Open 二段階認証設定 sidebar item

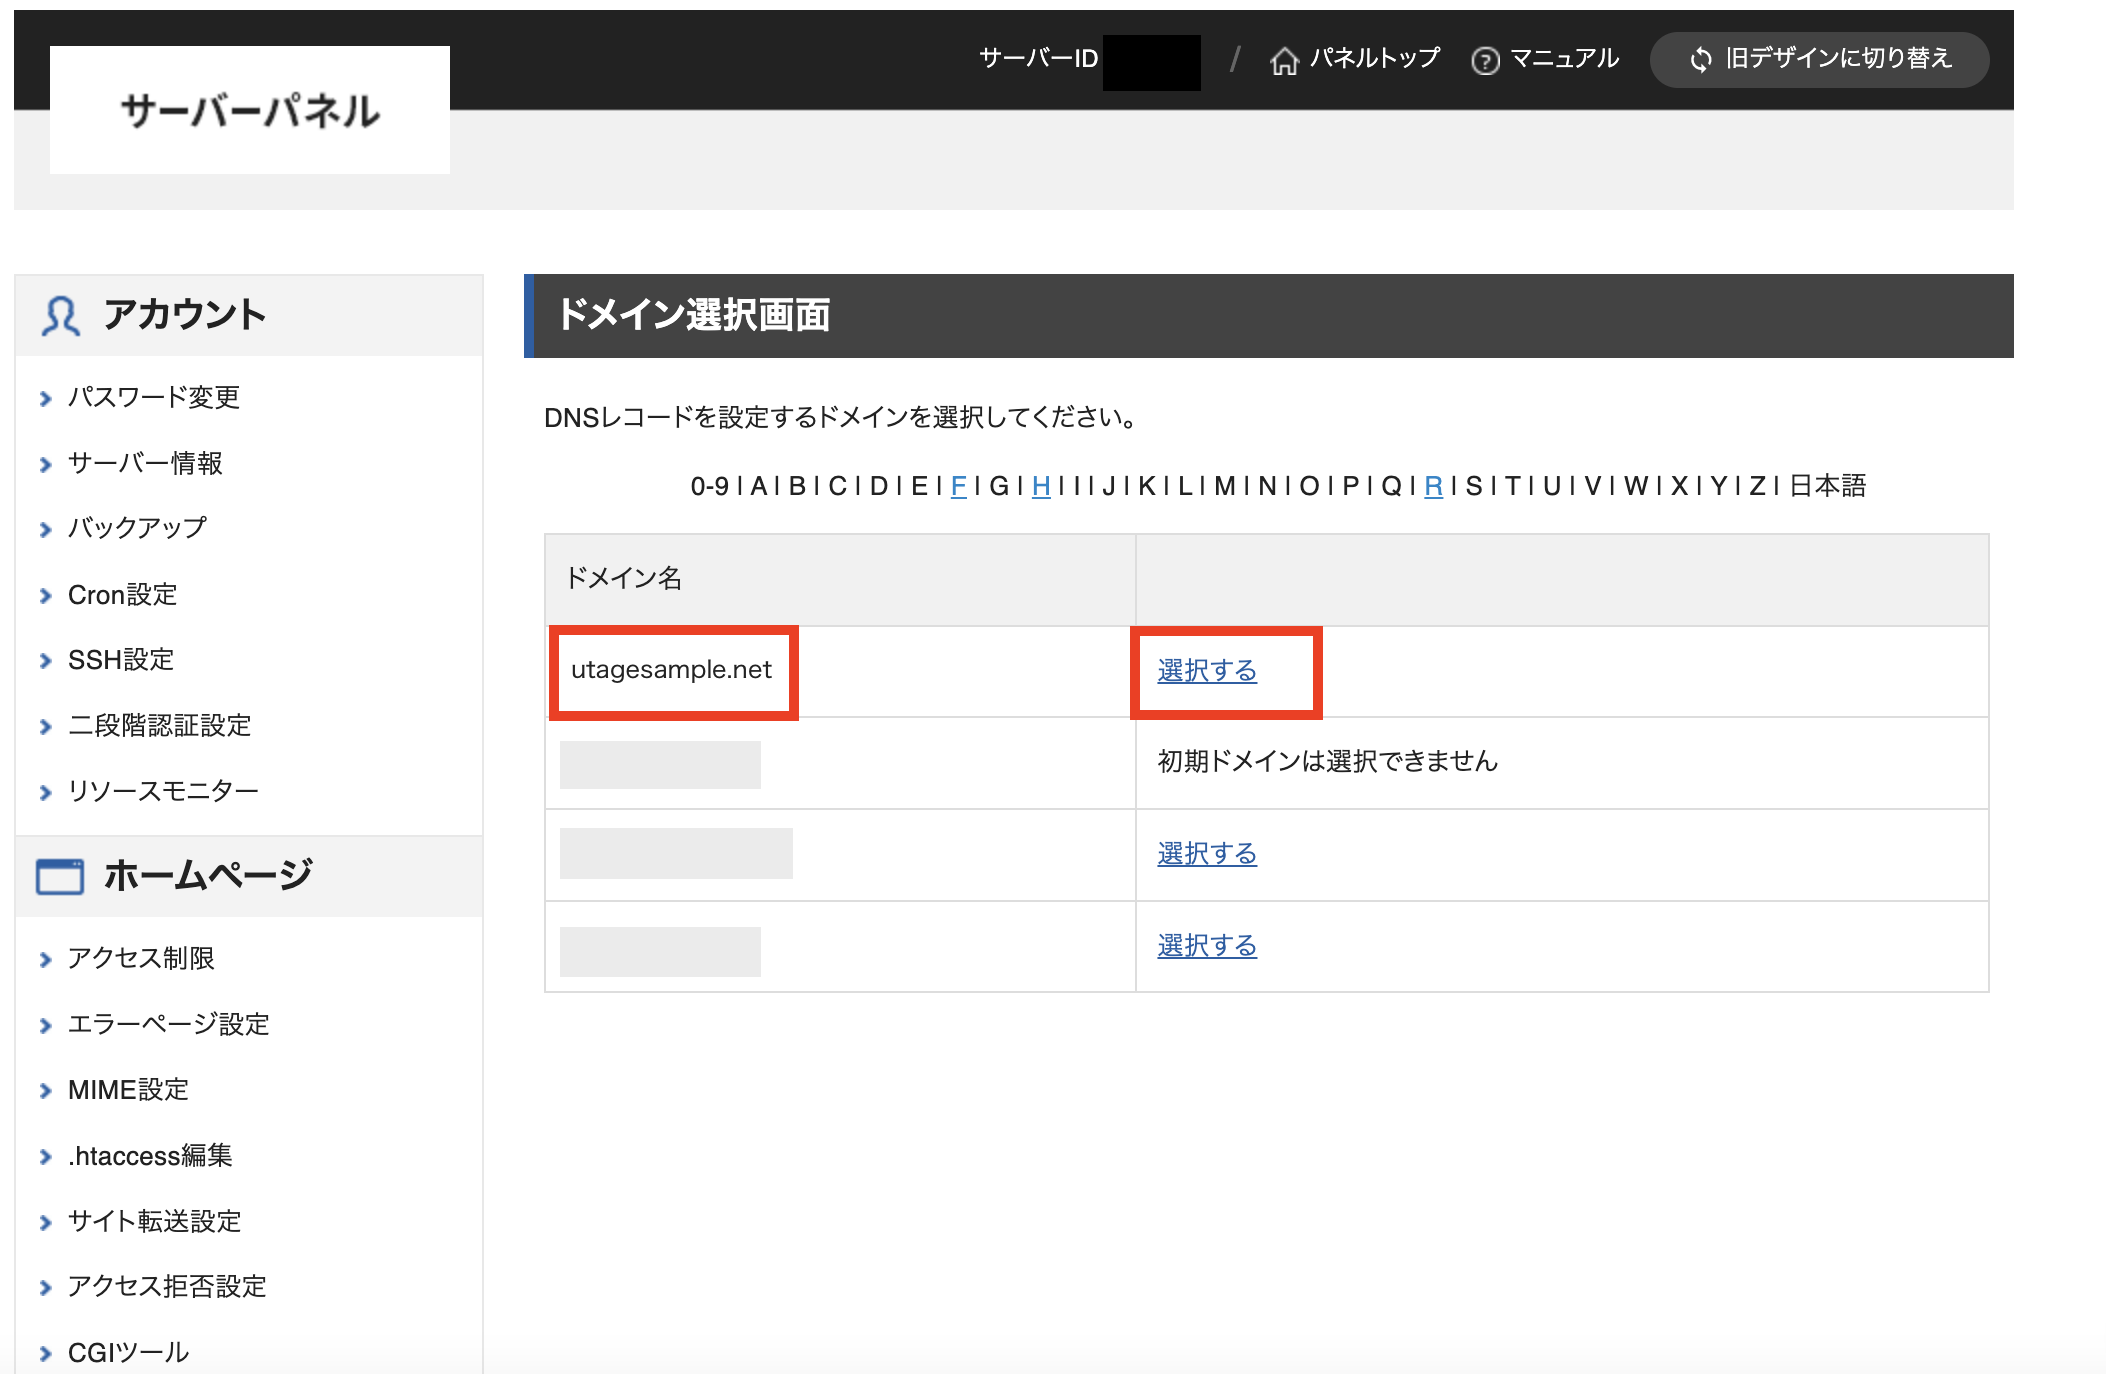coord(159,726)
